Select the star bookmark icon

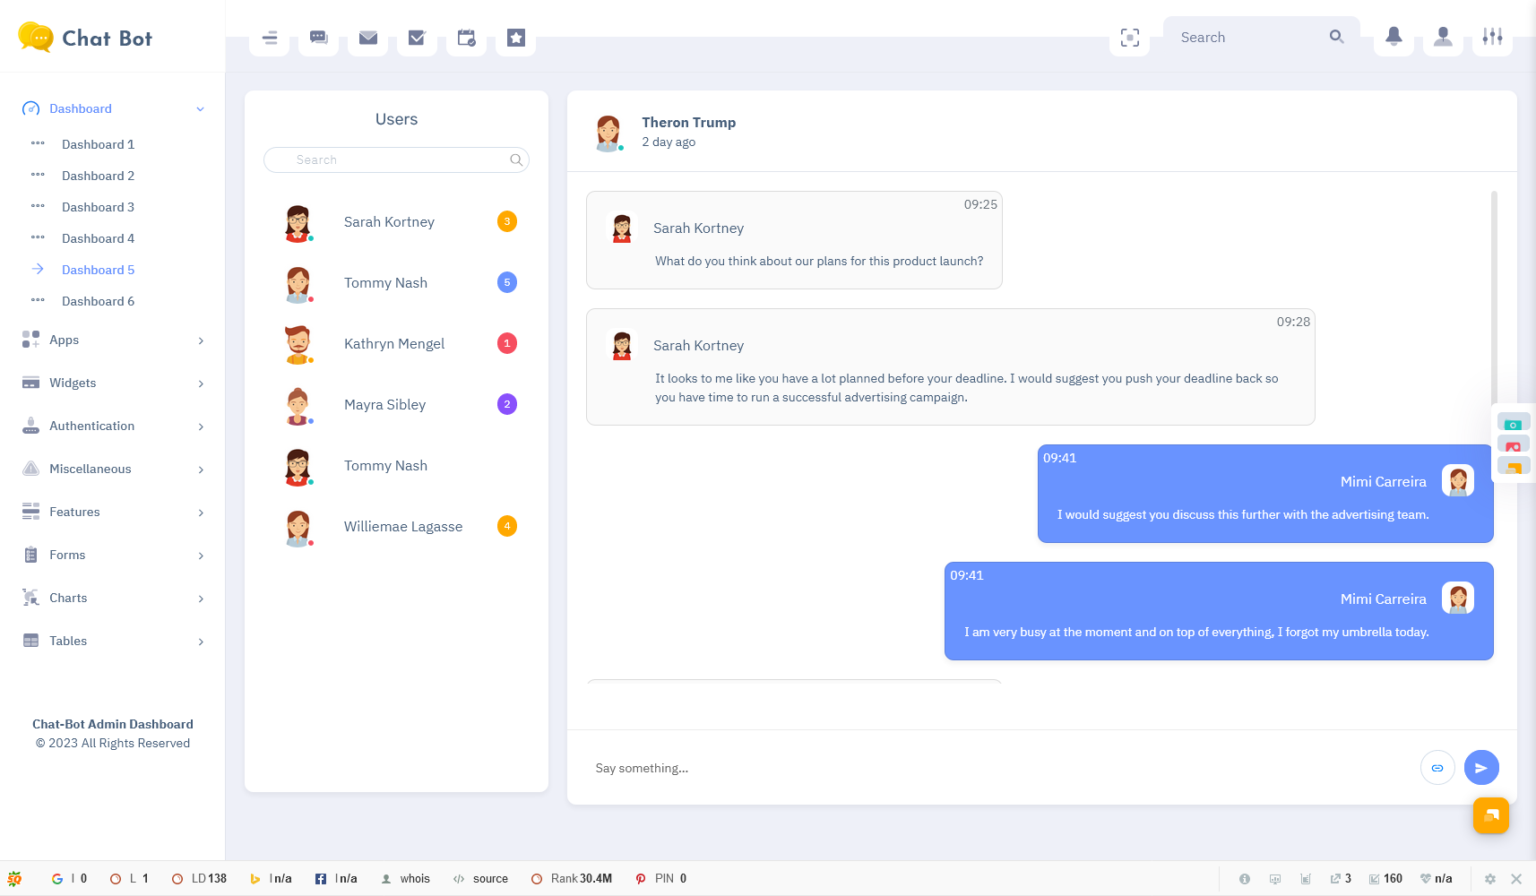point(515,37)
